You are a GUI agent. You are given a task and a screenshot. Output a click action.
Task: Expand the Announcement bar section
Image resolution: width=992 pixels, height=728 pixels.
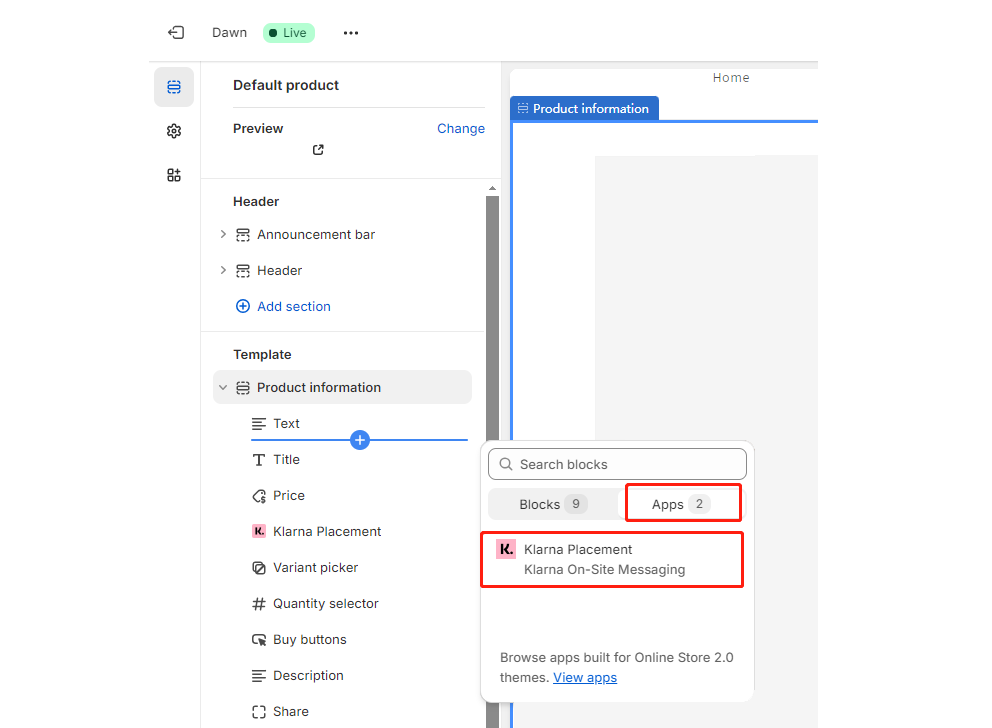point(223,235)
